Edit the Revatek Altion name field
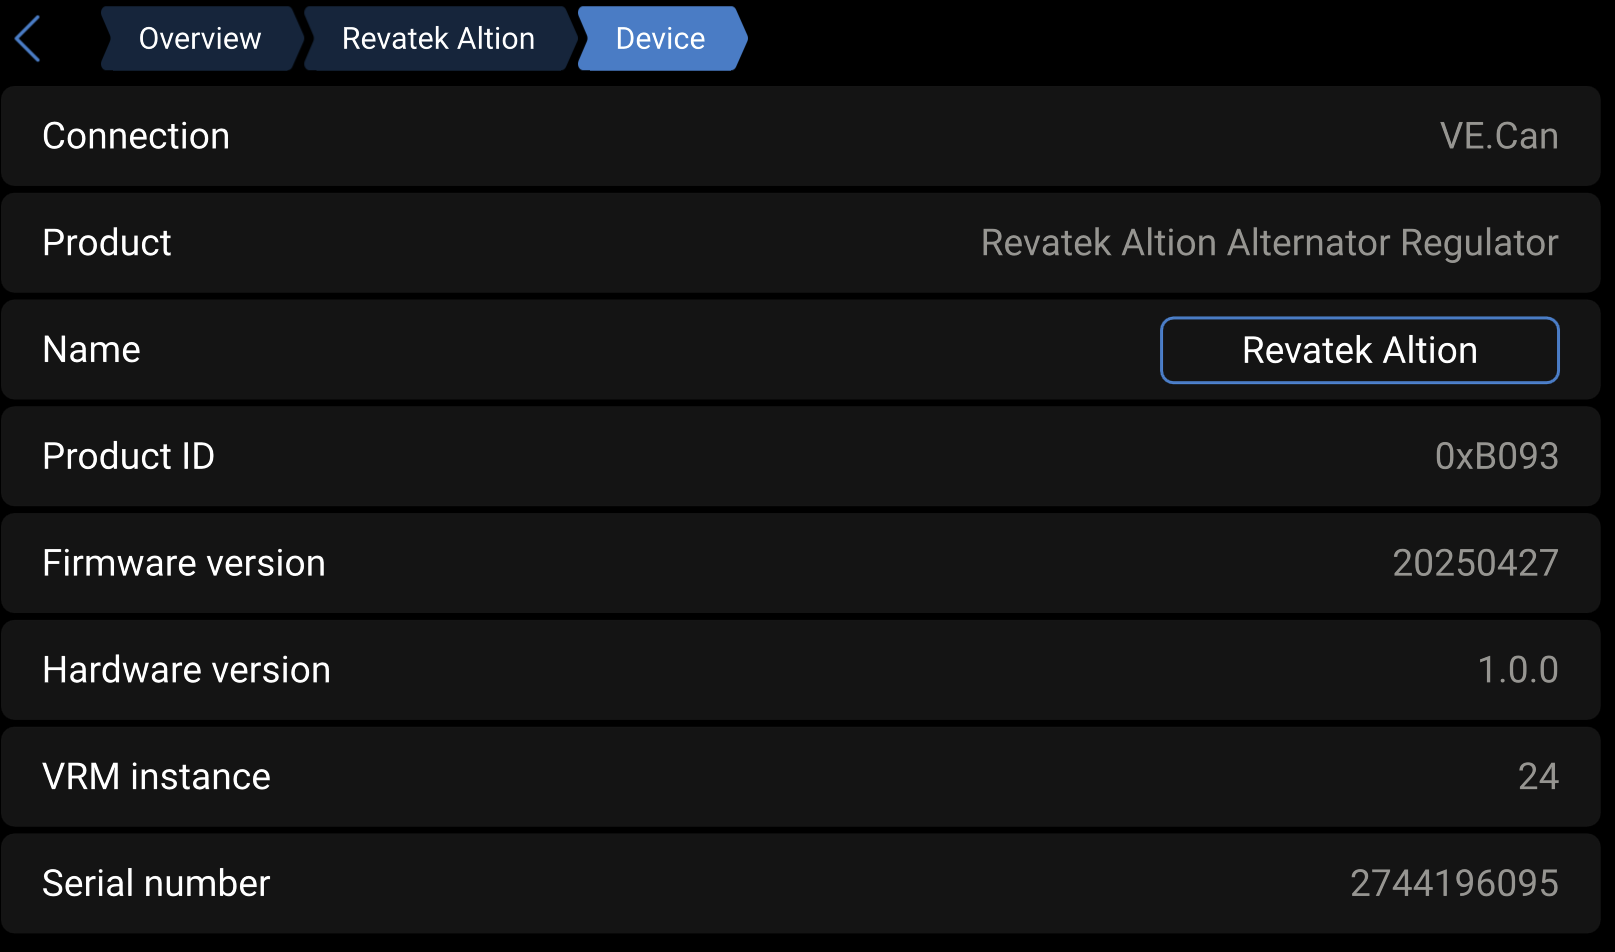1615x952 pixels. (x=1359, y=350)
